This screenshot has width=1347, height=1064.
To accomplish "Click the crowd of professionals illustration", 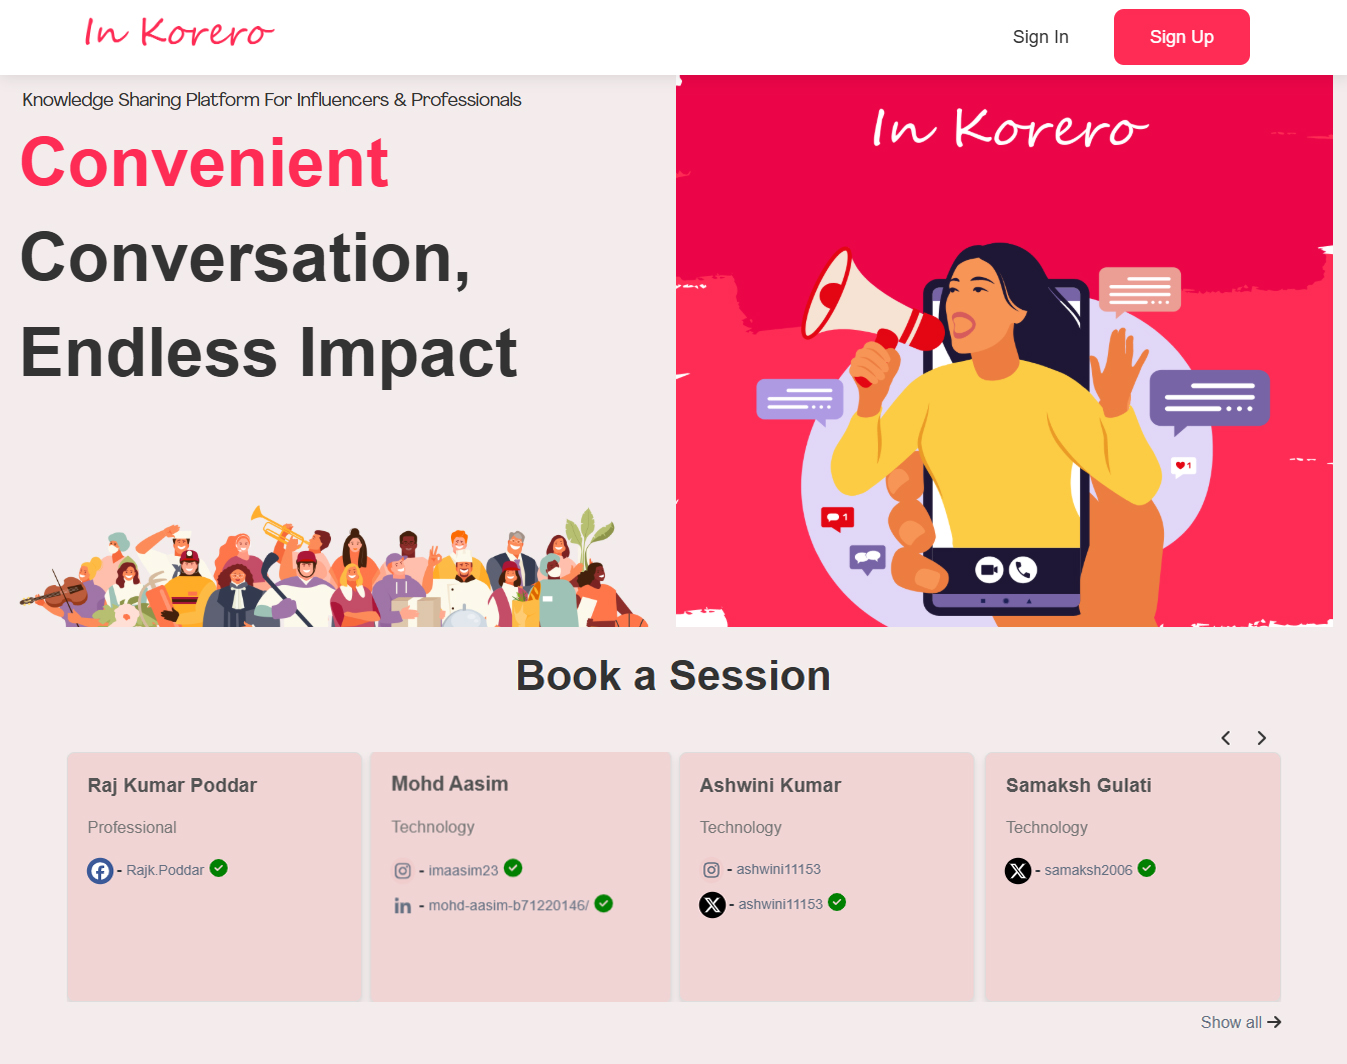I will click(x=335, y=570).
